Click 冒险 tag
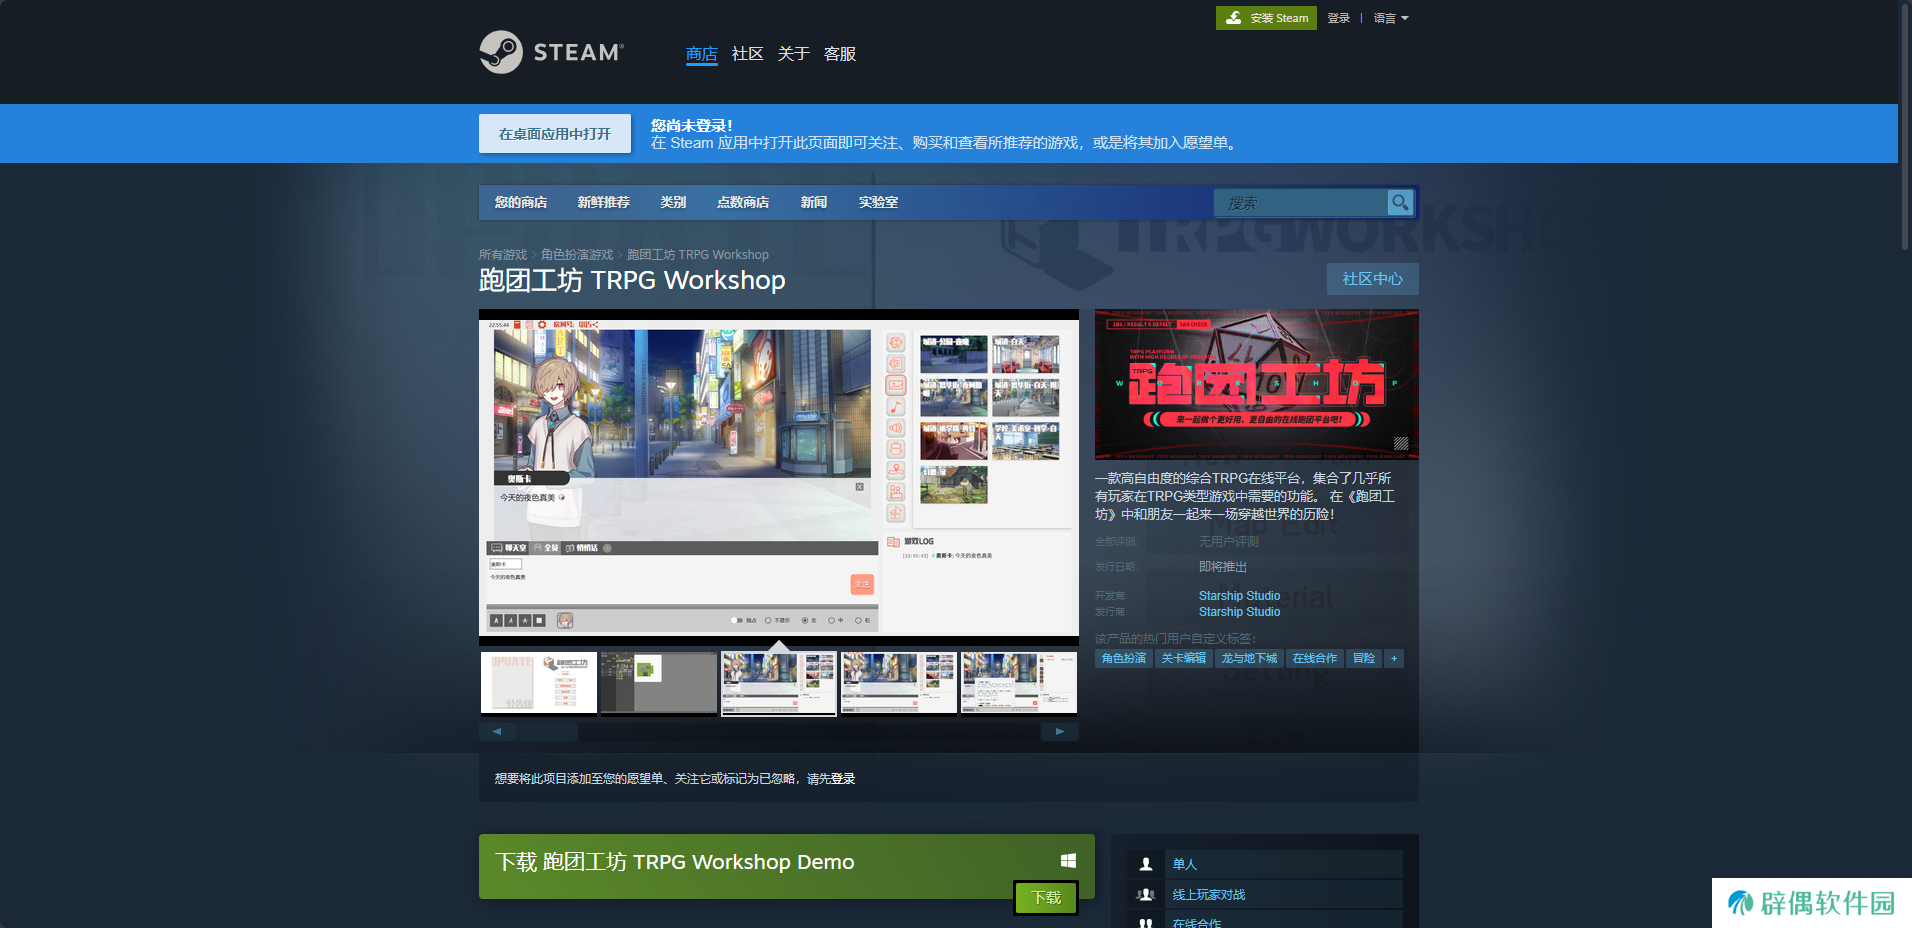 1364,658
